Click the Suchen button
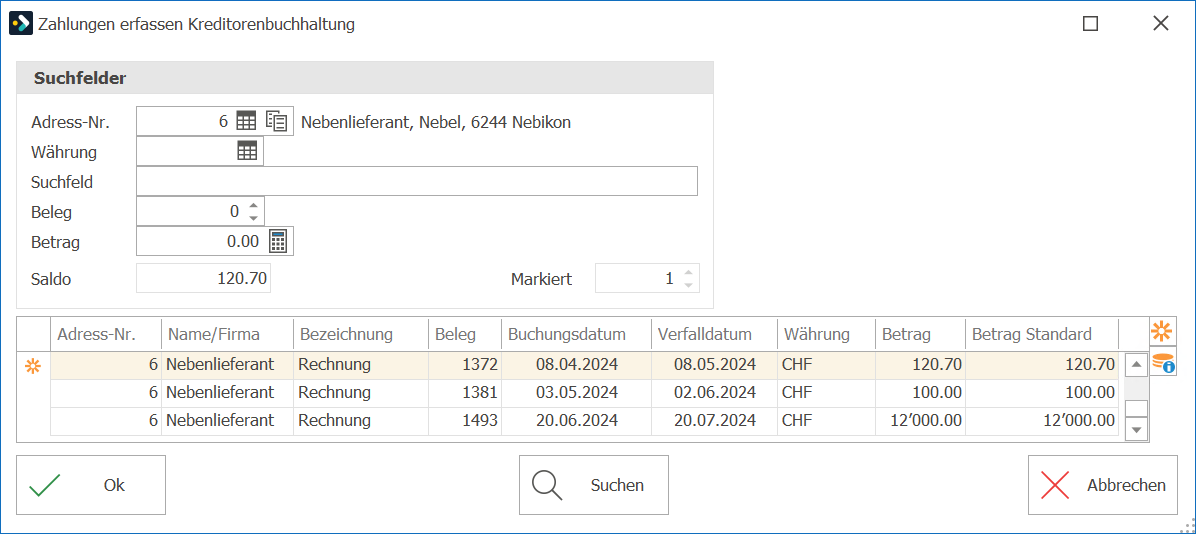This screenshot has height=534, width=1196. pos(593,485)
